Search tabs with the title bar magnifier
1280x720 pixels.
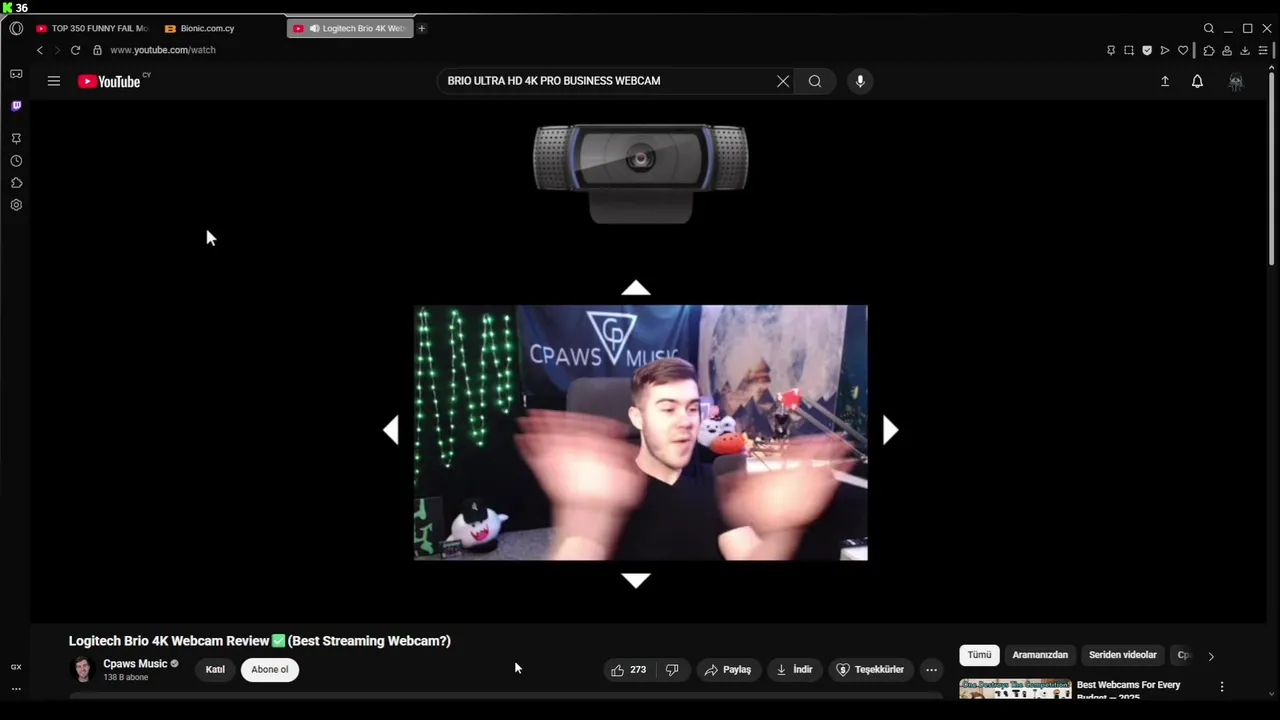[1209, 28]
